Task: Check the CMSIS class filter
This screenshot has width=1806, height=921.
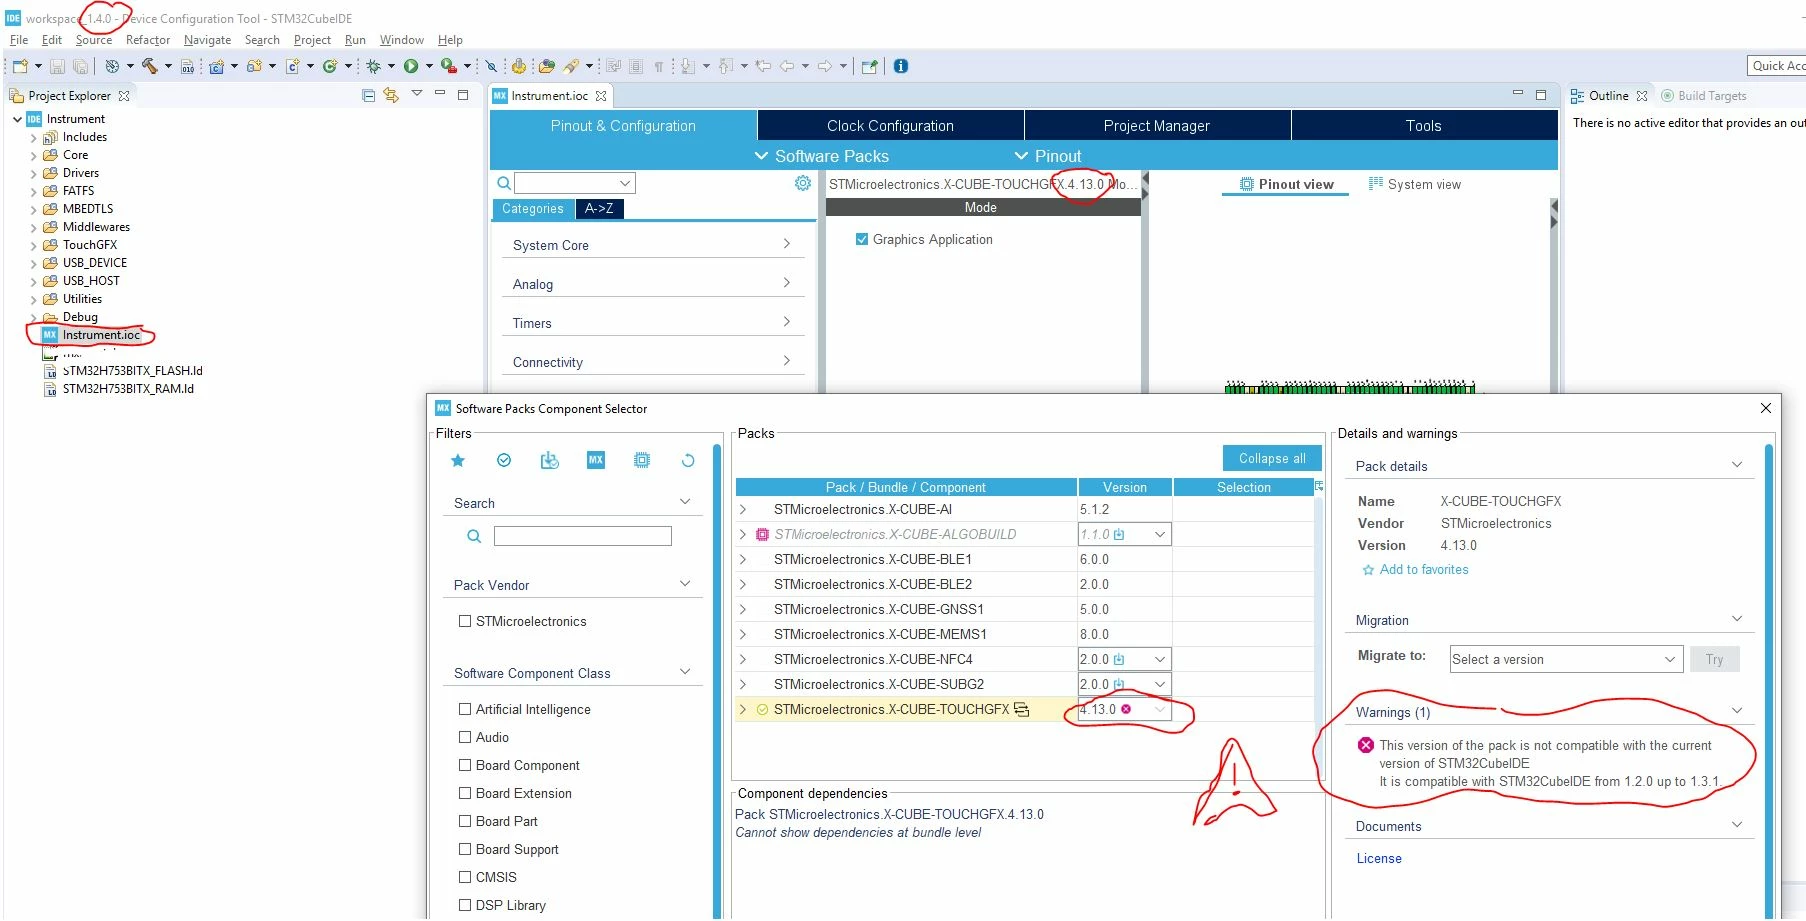Action: [465, 877]
